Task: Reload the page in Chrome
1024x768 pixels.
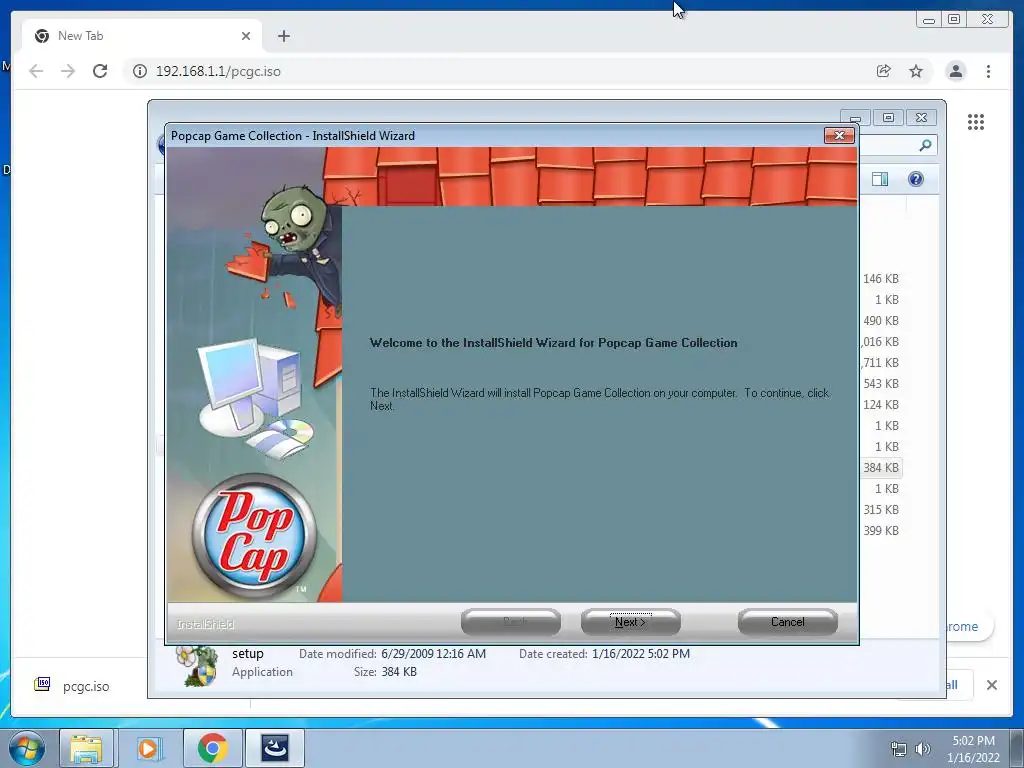Action: 100,71
